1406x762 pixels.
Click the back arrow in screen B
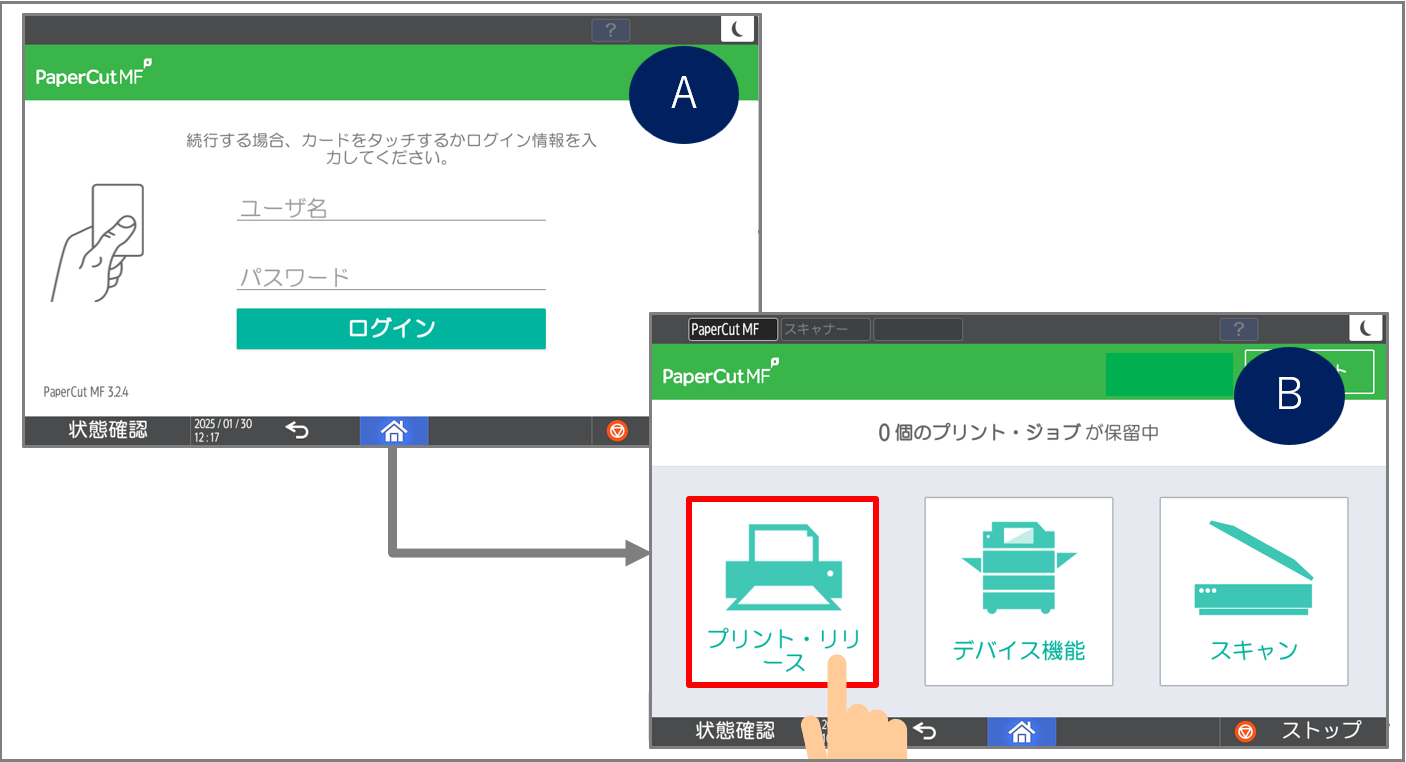coord(925,732)
